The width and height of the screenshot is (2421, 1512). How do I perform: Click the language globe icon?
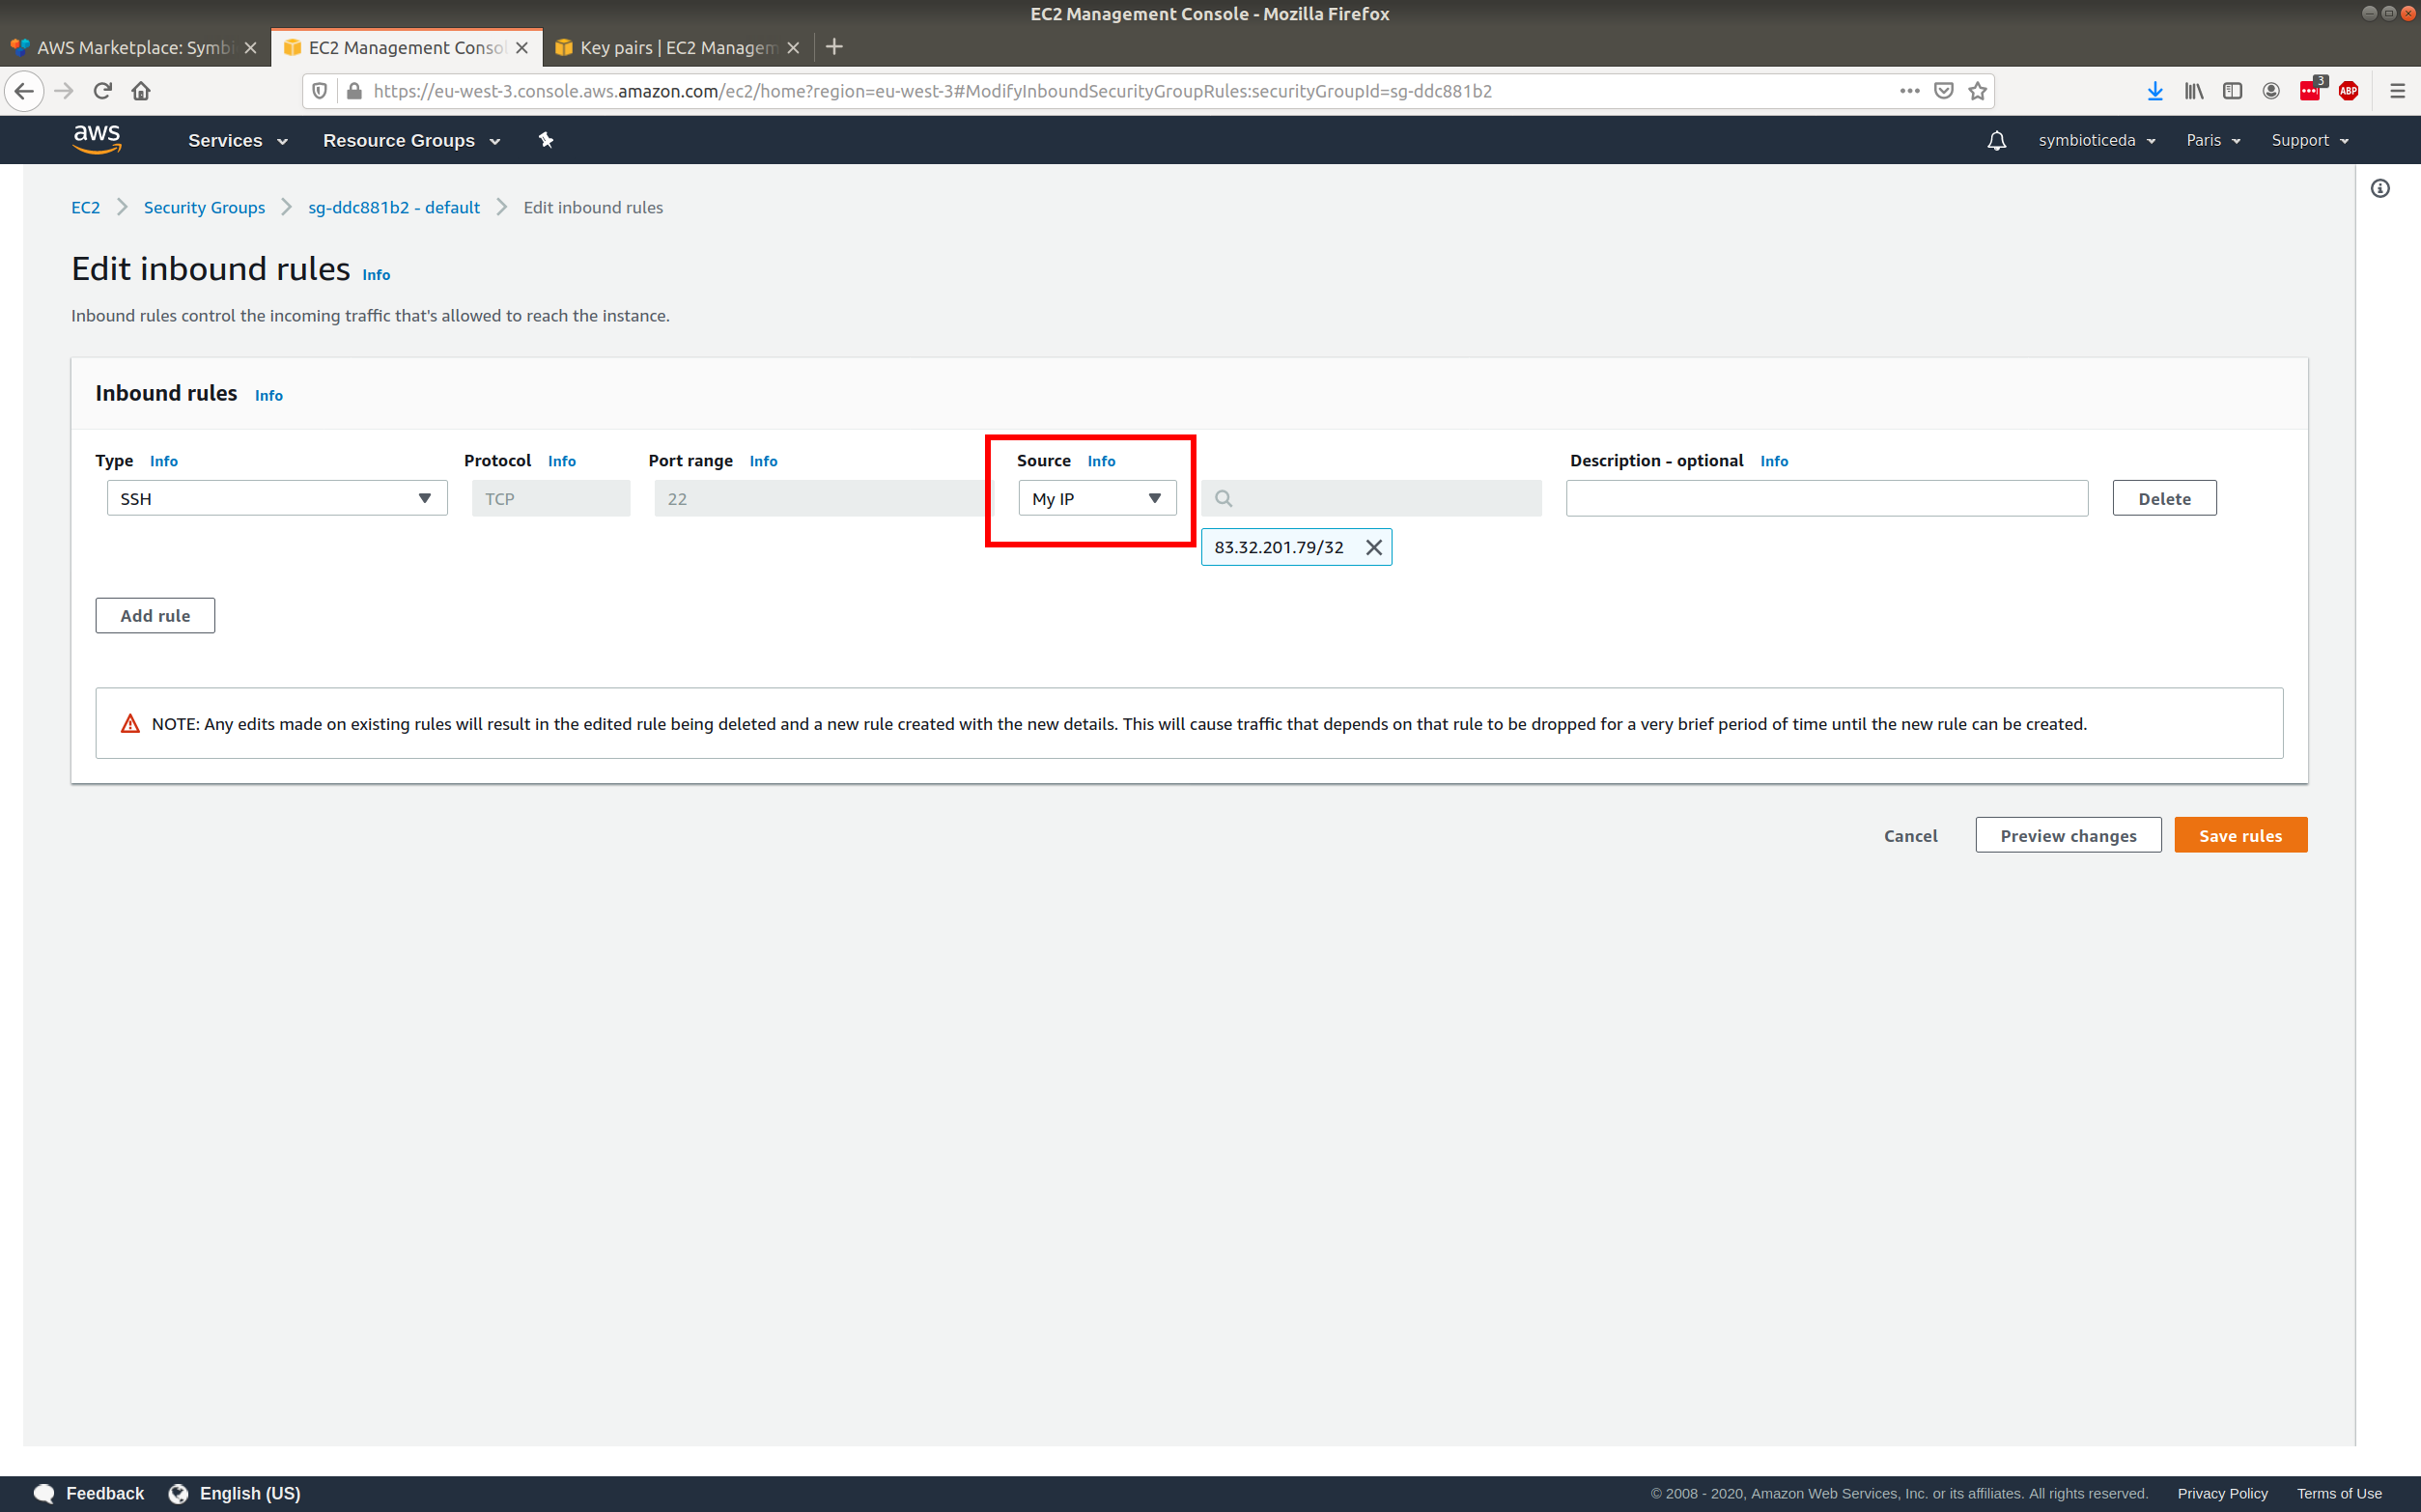point(178,1493)
